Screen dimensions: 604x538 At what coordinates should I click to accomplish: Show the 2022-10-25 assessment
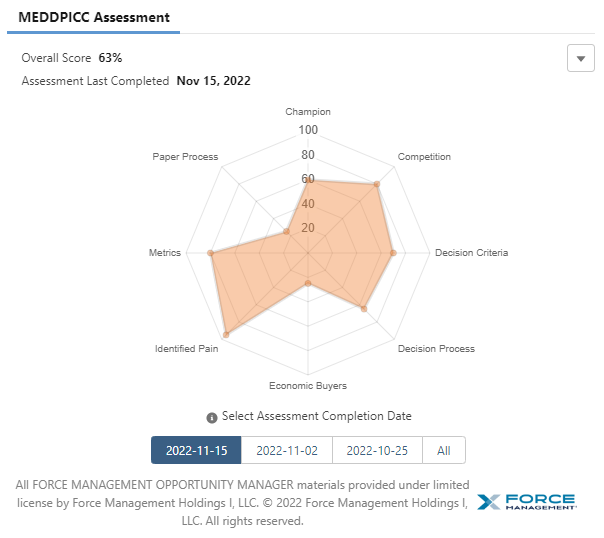point(377,450)
